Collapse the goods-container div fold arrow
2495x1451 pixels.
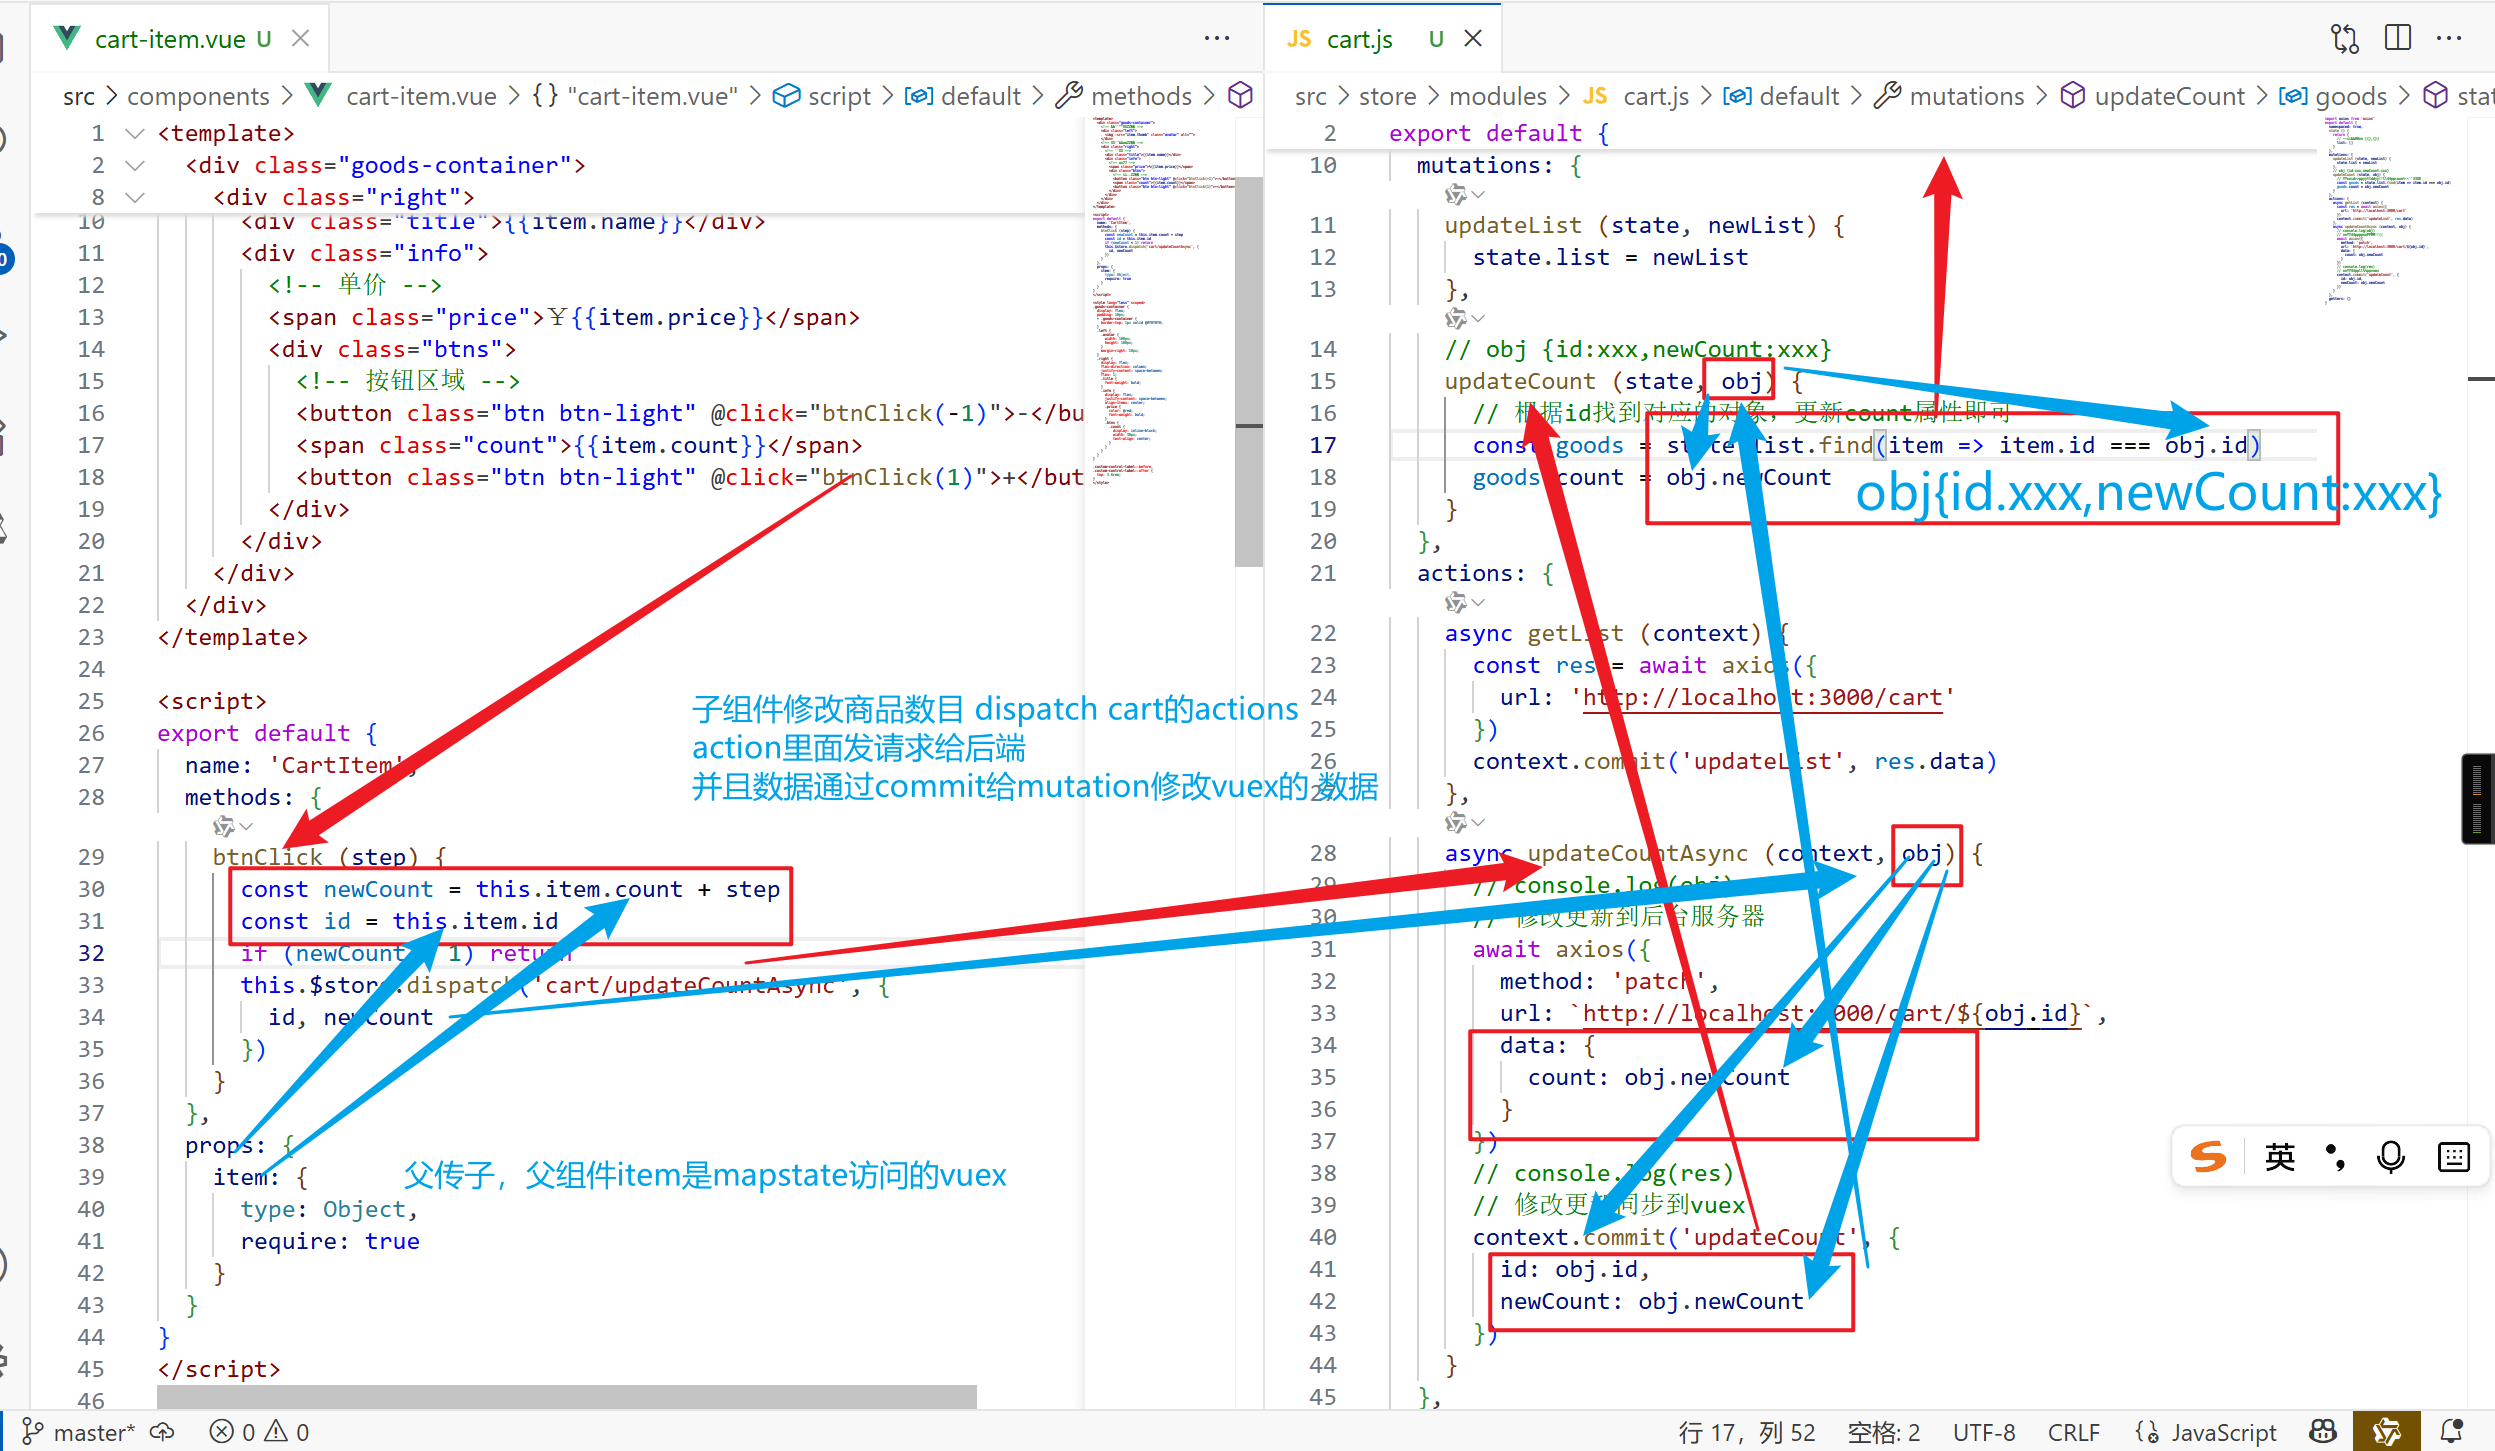click(x=135, y=165)
